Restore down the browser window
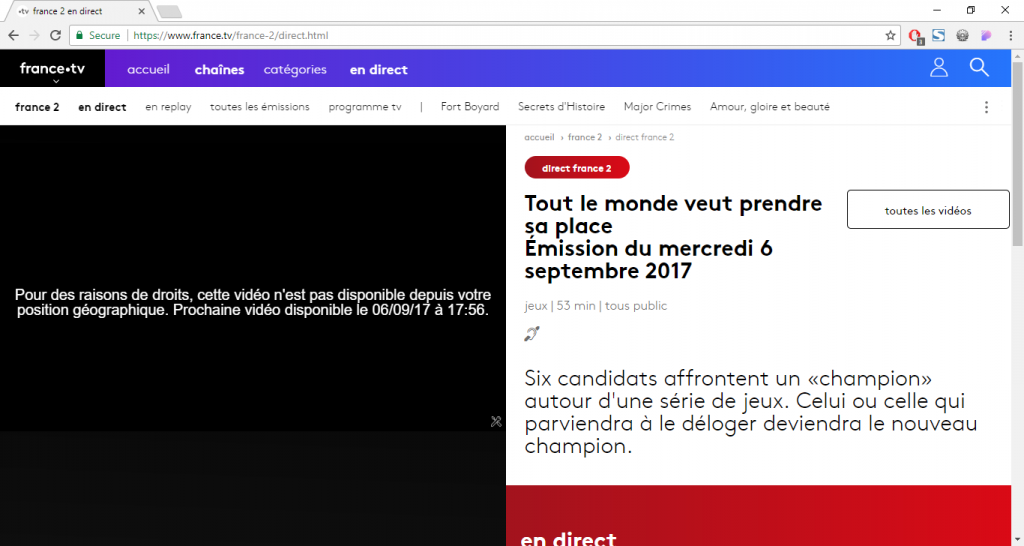The width and height of the screenshot is (1024, 546). [970, 10]
